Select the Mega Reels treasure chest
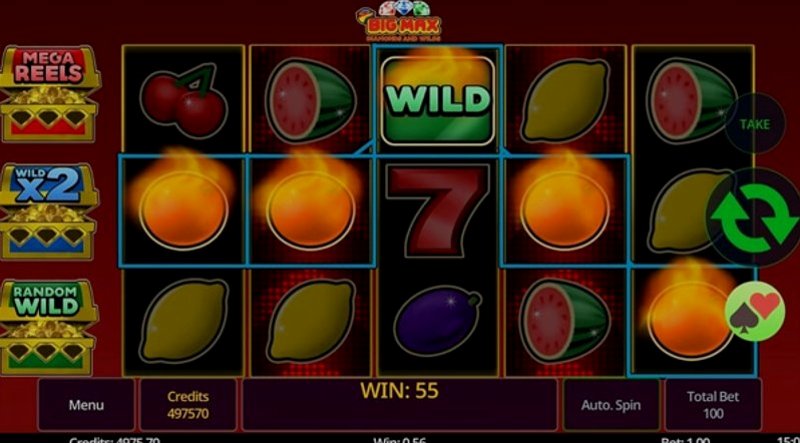Screen dimensions: 800x443 pyautogui.click(x=49, y=94)
